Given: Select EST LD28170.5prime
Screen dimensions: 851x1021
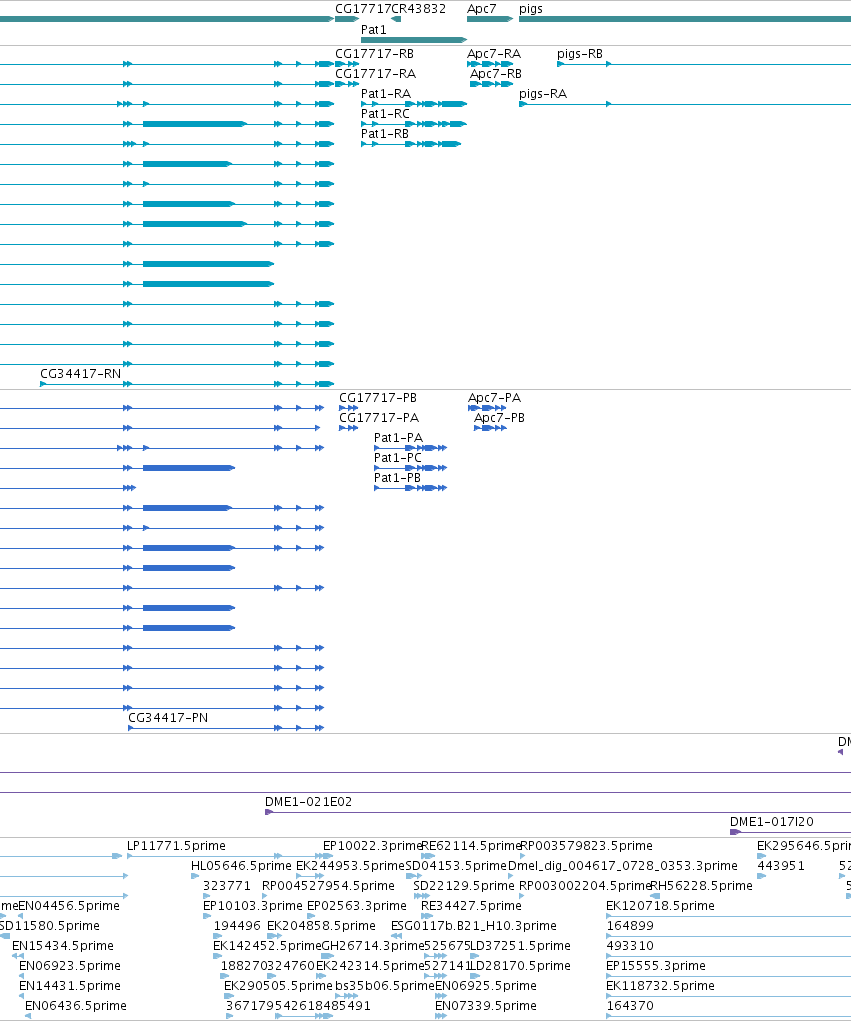Looking at the screenshot, I should (x=520, y=966).
